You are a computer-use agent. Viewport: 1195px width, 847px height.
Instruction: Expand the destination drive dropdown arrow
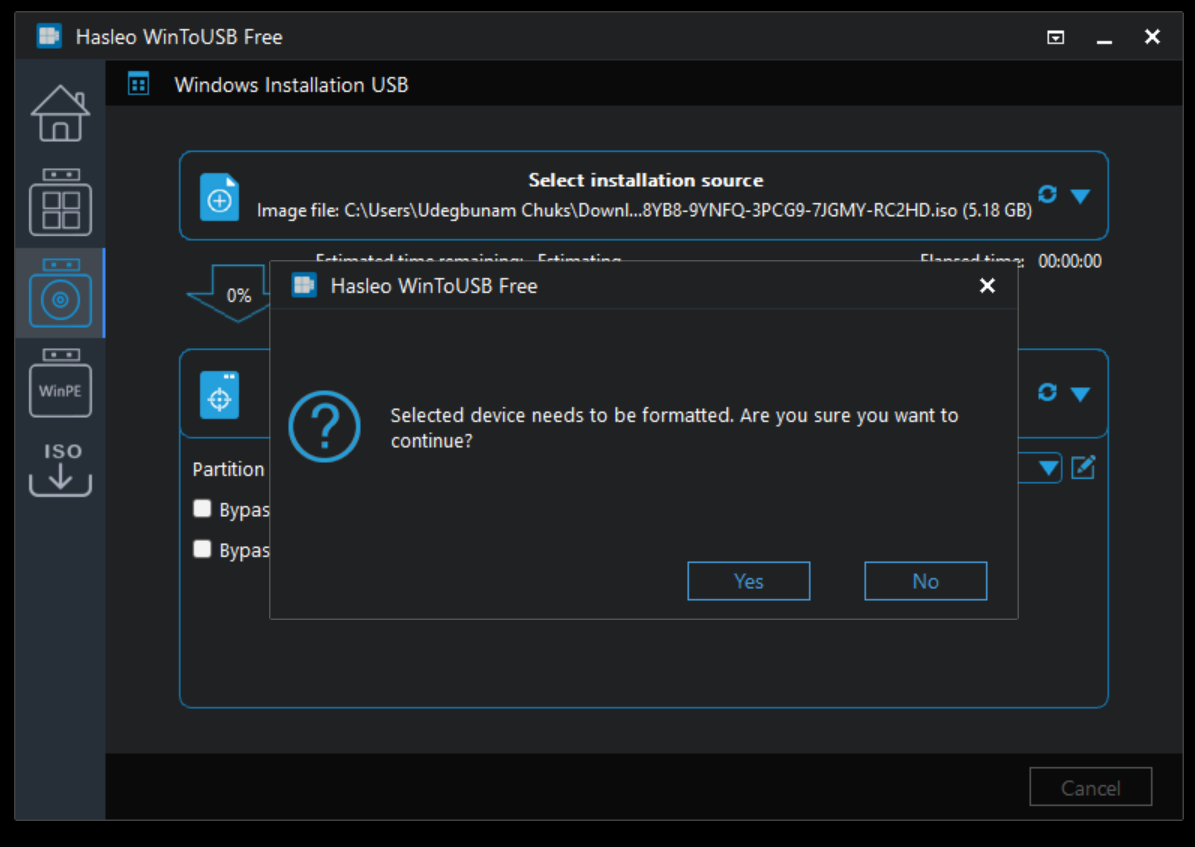(1080, 393)
